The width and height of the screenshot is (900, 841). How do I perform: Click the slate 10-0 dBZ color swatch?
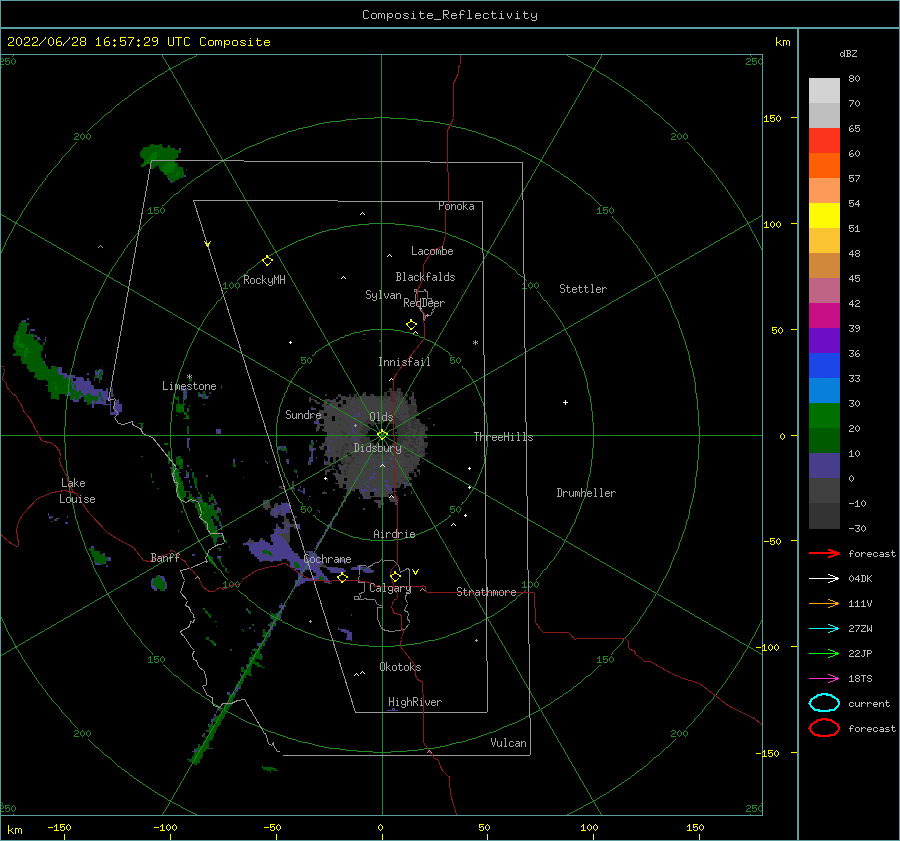[x=824, y=466]
